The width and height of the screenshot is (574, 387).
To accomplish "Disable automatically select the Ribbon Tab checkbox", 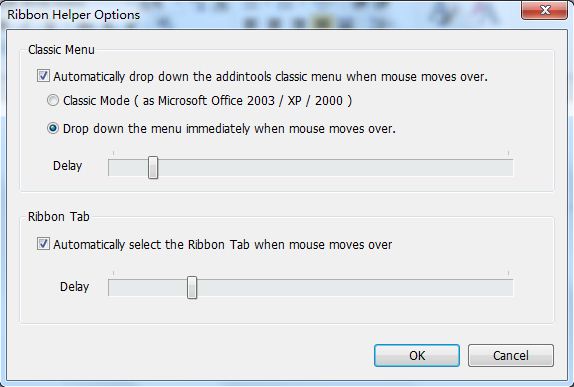I will pyautogui.click(x=43, y=244).
